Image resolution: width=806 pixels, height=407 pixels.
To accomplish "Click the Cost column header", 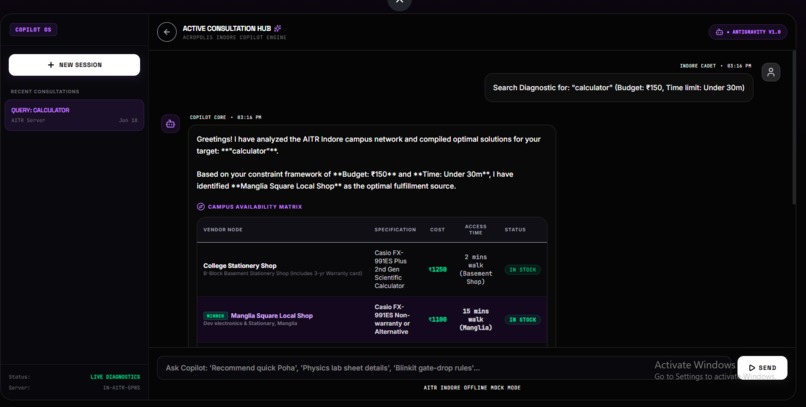I will click(x=437, y=230).
